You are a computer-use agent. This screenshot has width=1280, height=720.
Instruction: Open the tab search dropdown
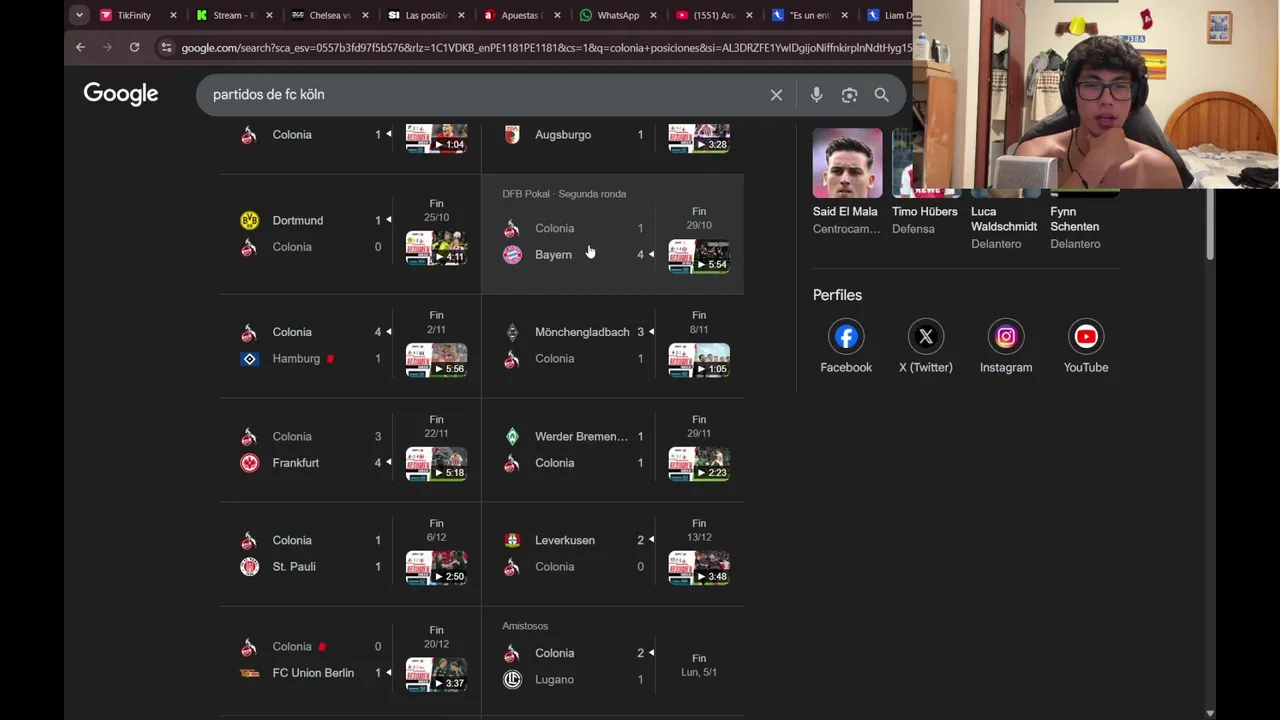tap(79, 15)
